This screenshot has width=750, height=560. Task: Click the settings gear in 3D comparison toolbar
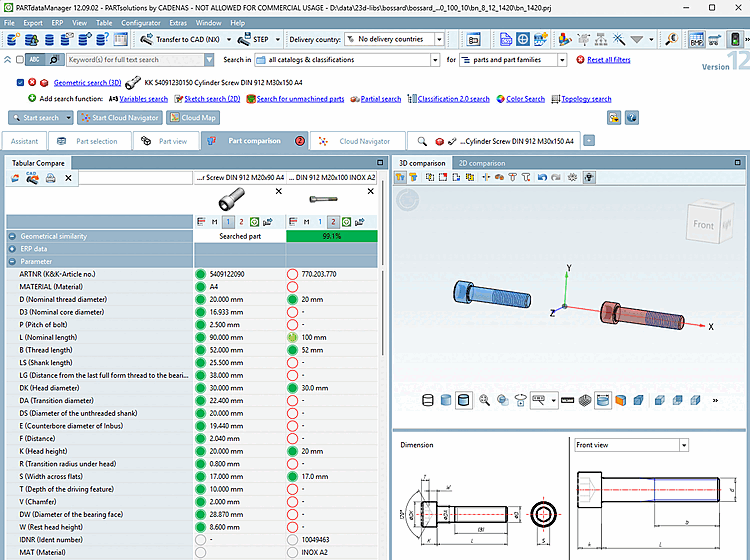573,178
